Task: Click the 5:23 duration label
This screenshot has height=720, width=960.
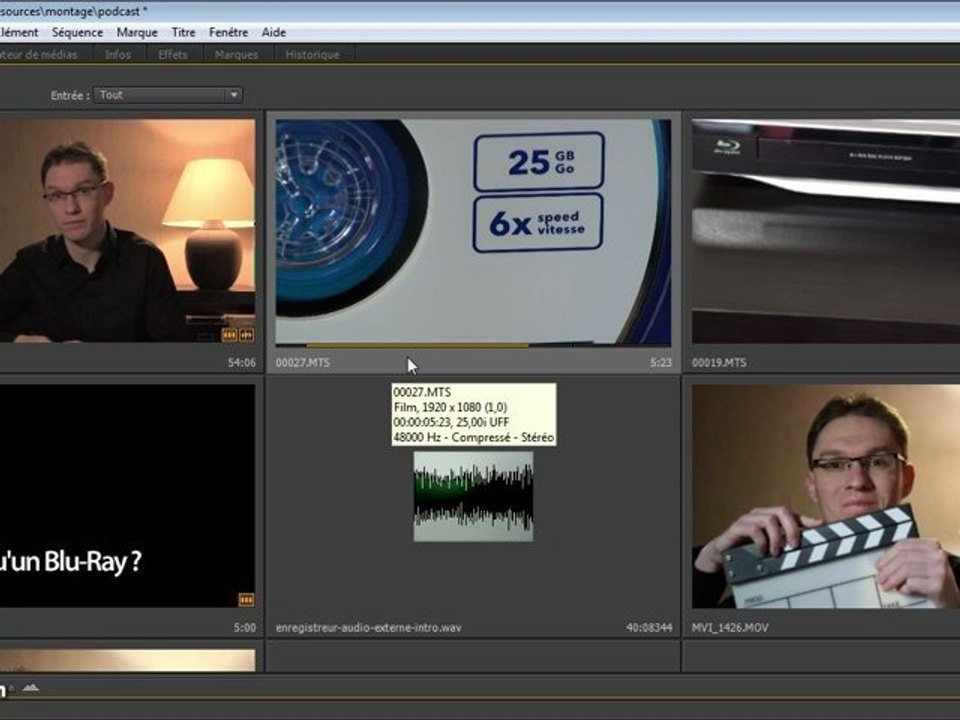Action: click(x=661, y=362)
